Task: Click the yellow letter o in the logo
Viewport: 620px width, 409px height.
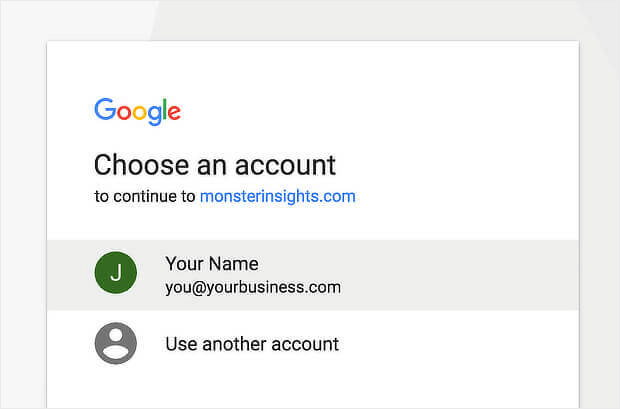Action: click(x=138, y=112)
